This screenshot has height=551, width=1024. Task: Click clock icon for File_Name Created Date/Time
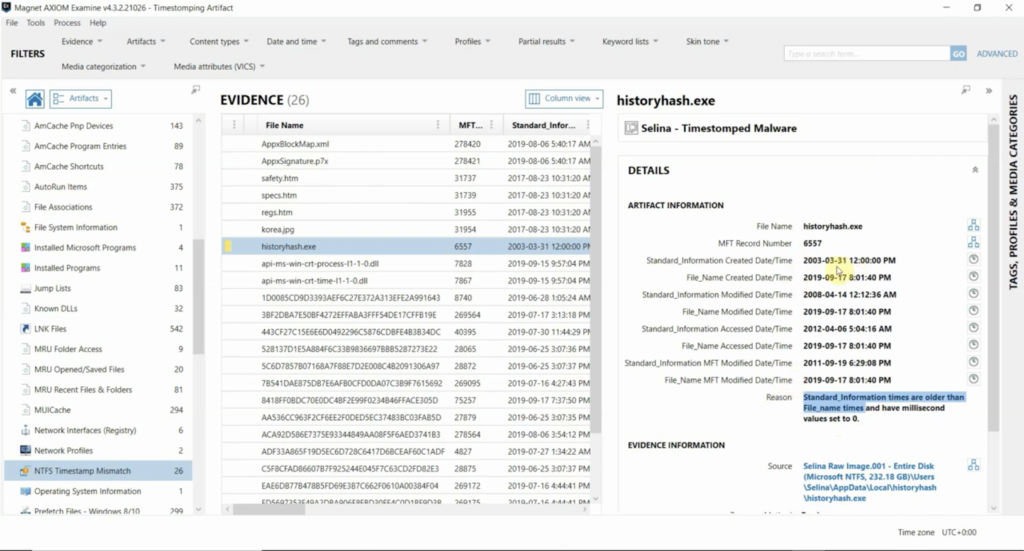click(974, 277)
